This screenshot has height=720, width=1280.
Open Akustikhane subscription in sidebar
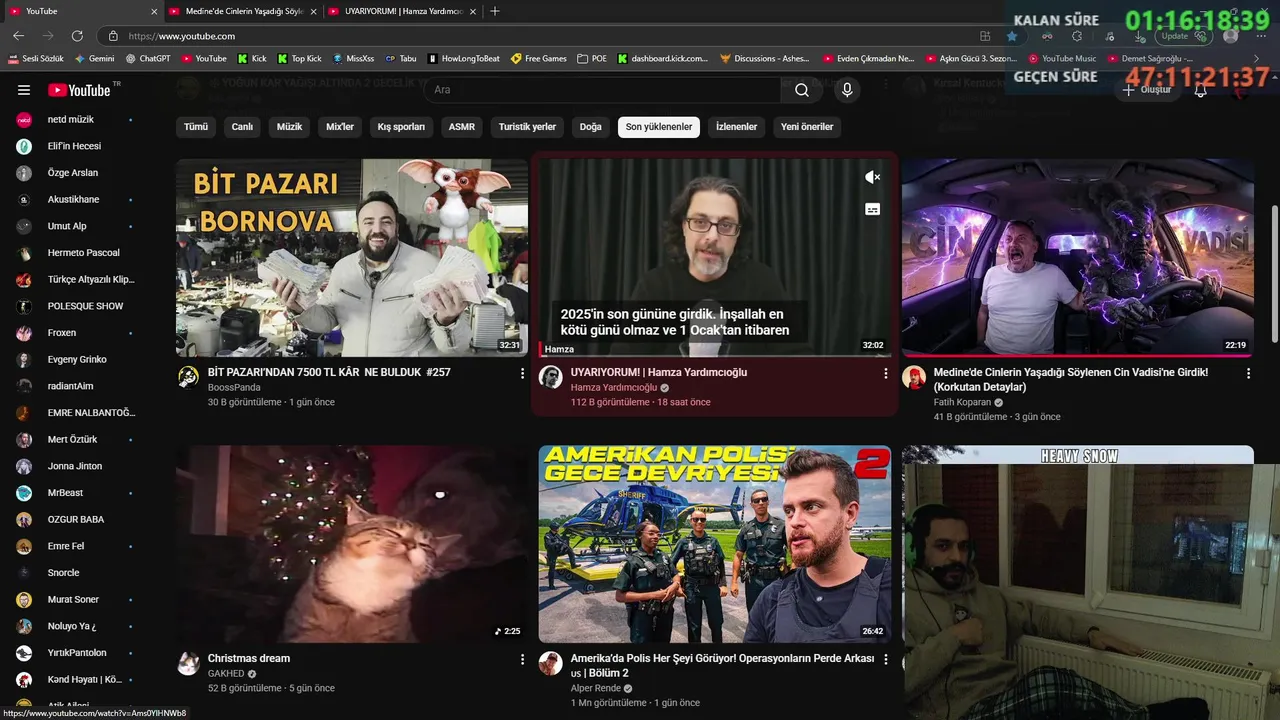75,199
